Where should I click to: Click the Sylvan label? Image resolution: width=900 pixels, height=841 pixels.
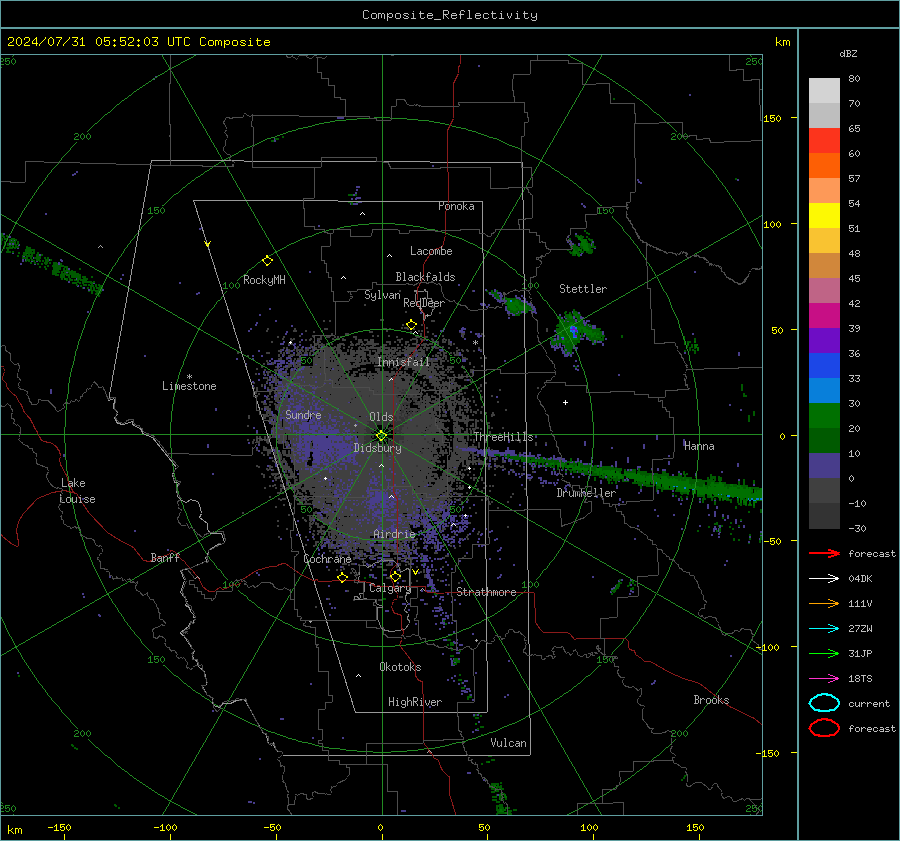382,295
